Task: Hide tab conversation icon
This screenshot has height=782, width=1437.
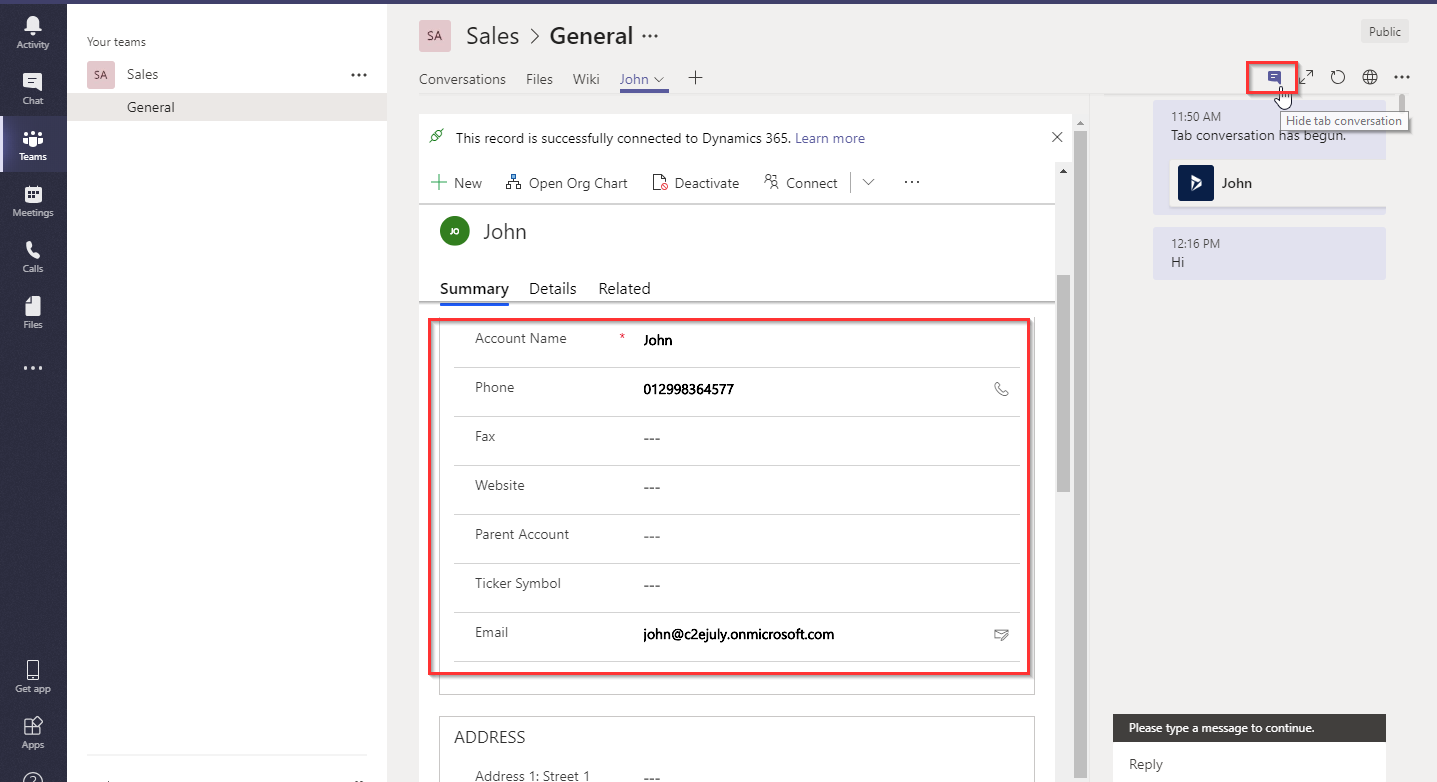Action: [x=1274, y=77]
